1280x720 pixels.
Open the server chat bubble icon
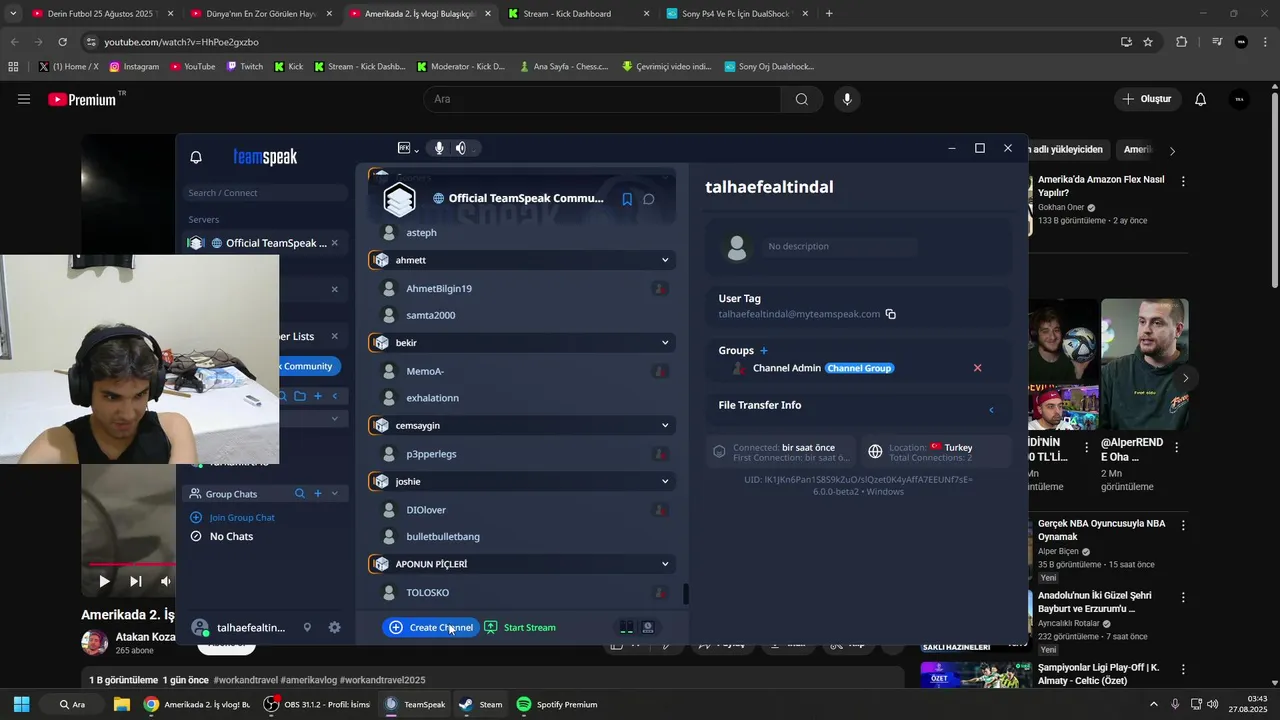click(649, 199)
